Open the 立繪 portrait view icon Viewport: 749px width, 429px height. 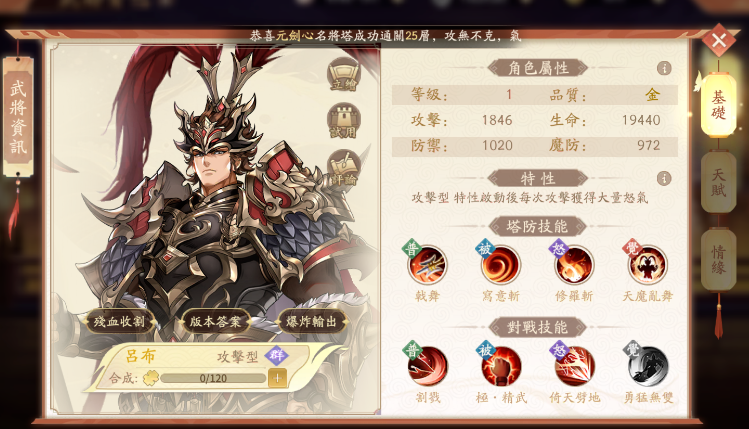tap(343, 75)
